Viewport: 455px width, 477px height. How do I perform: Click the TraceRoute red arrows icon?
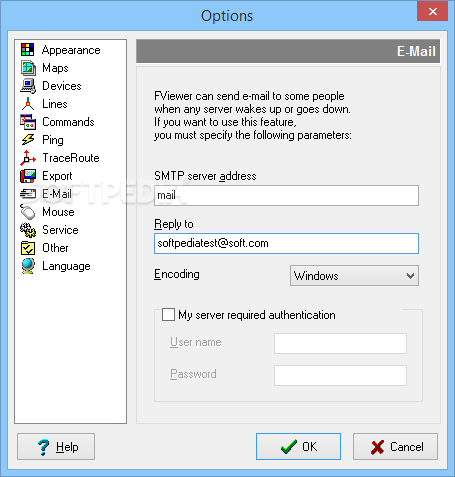coord(28,158)
